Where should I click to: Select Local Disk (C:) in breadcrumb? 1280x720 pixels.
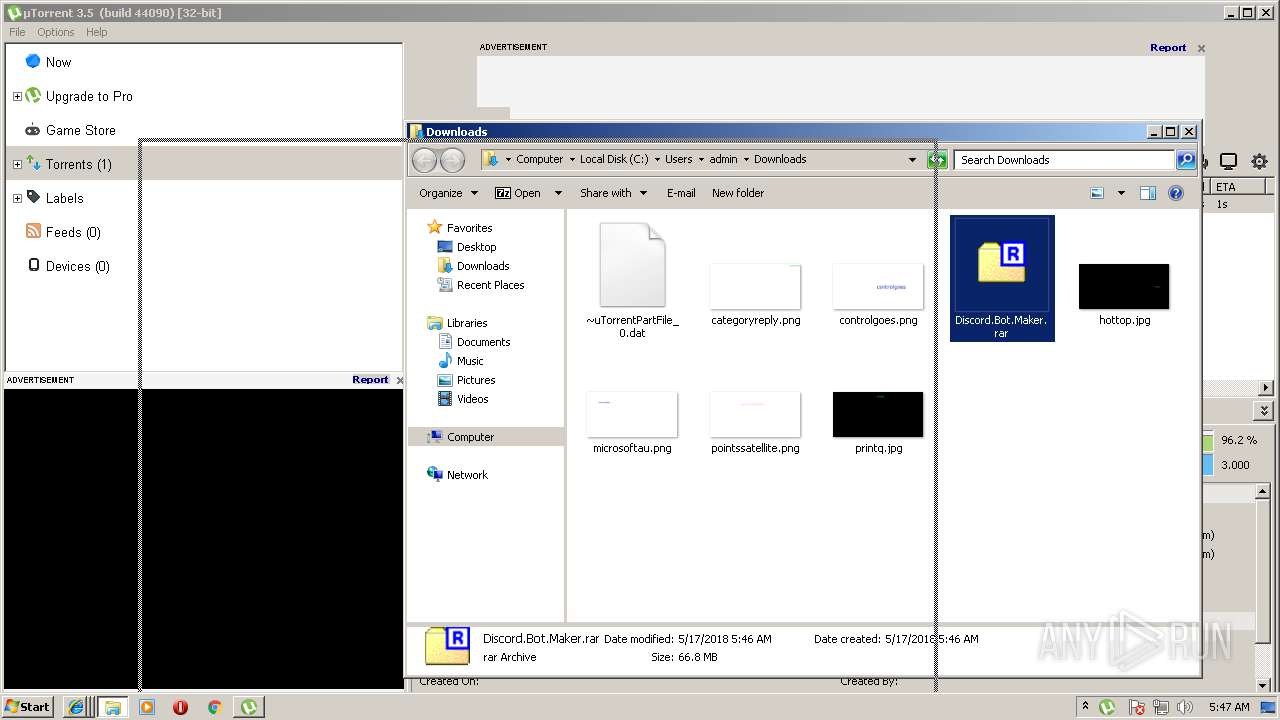coord(614,159)
